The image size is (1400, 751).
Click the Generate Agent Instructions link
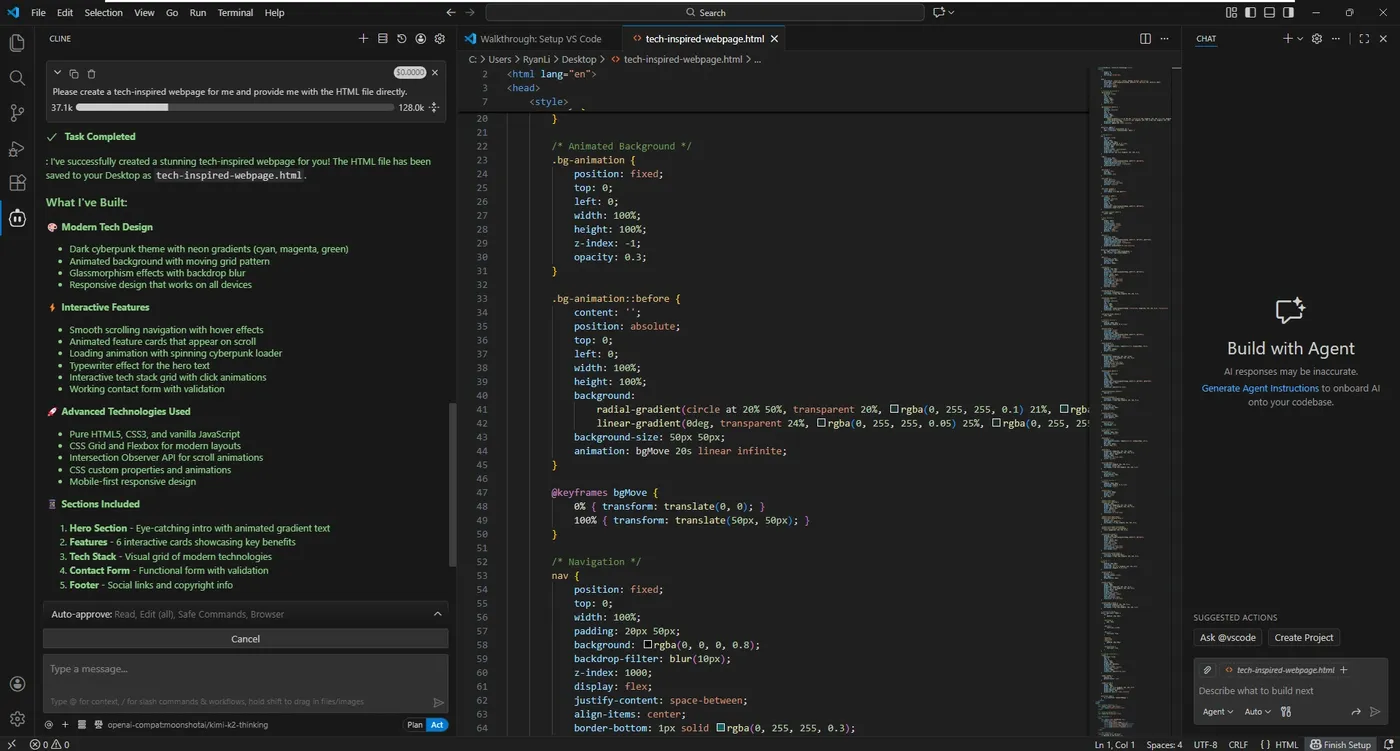point(1259,388)
